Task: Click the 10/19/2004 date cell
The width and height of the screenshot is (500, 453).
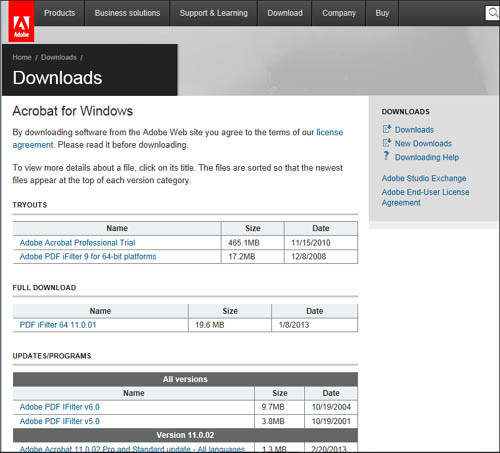Action: coord(331,407)
